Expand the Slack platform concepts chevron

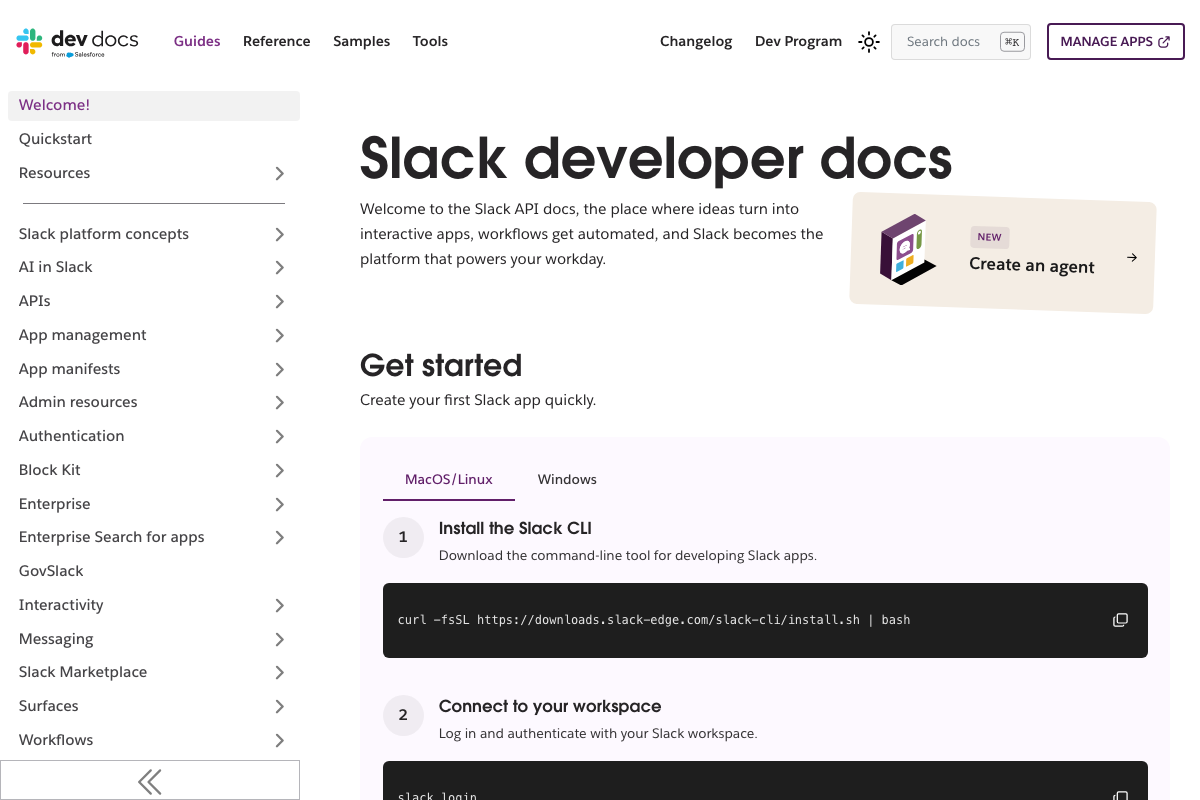click(x=280, y=234)
